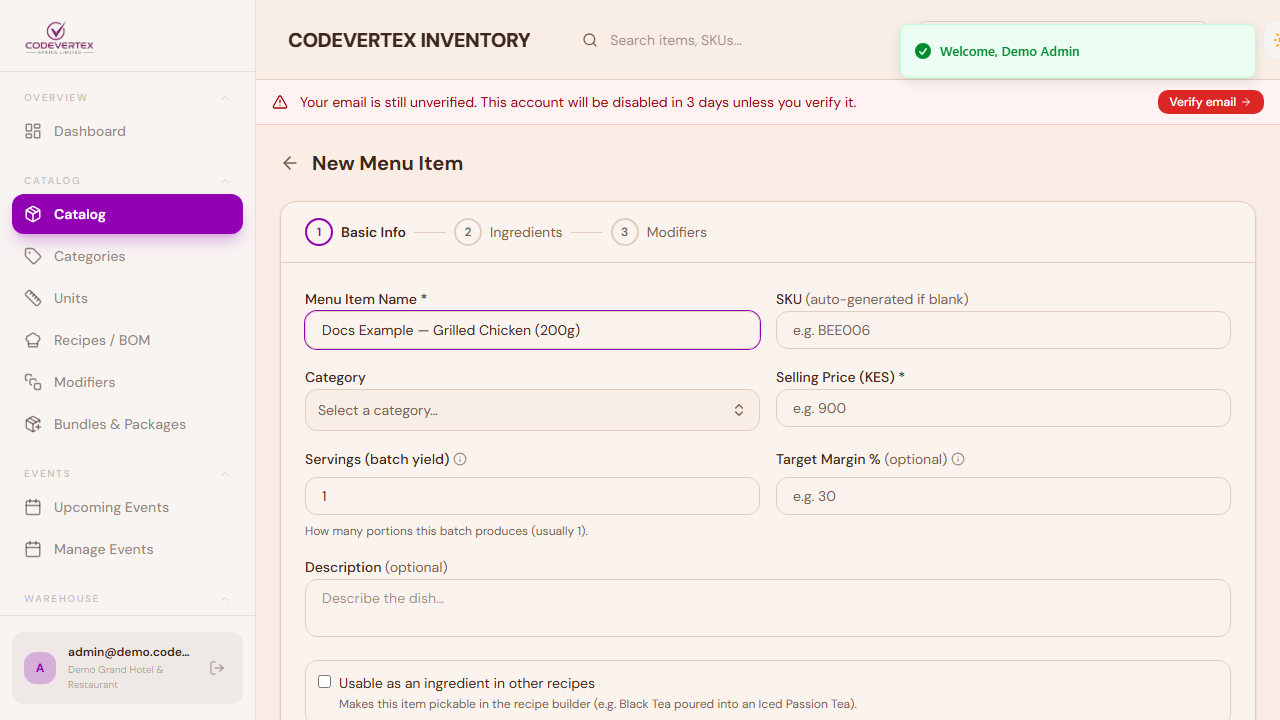The width and height of the screenshot is (1280, 720).
Task: Click the CODEVERTEX INVENTORY header title
Action: (x=409, y=40)
